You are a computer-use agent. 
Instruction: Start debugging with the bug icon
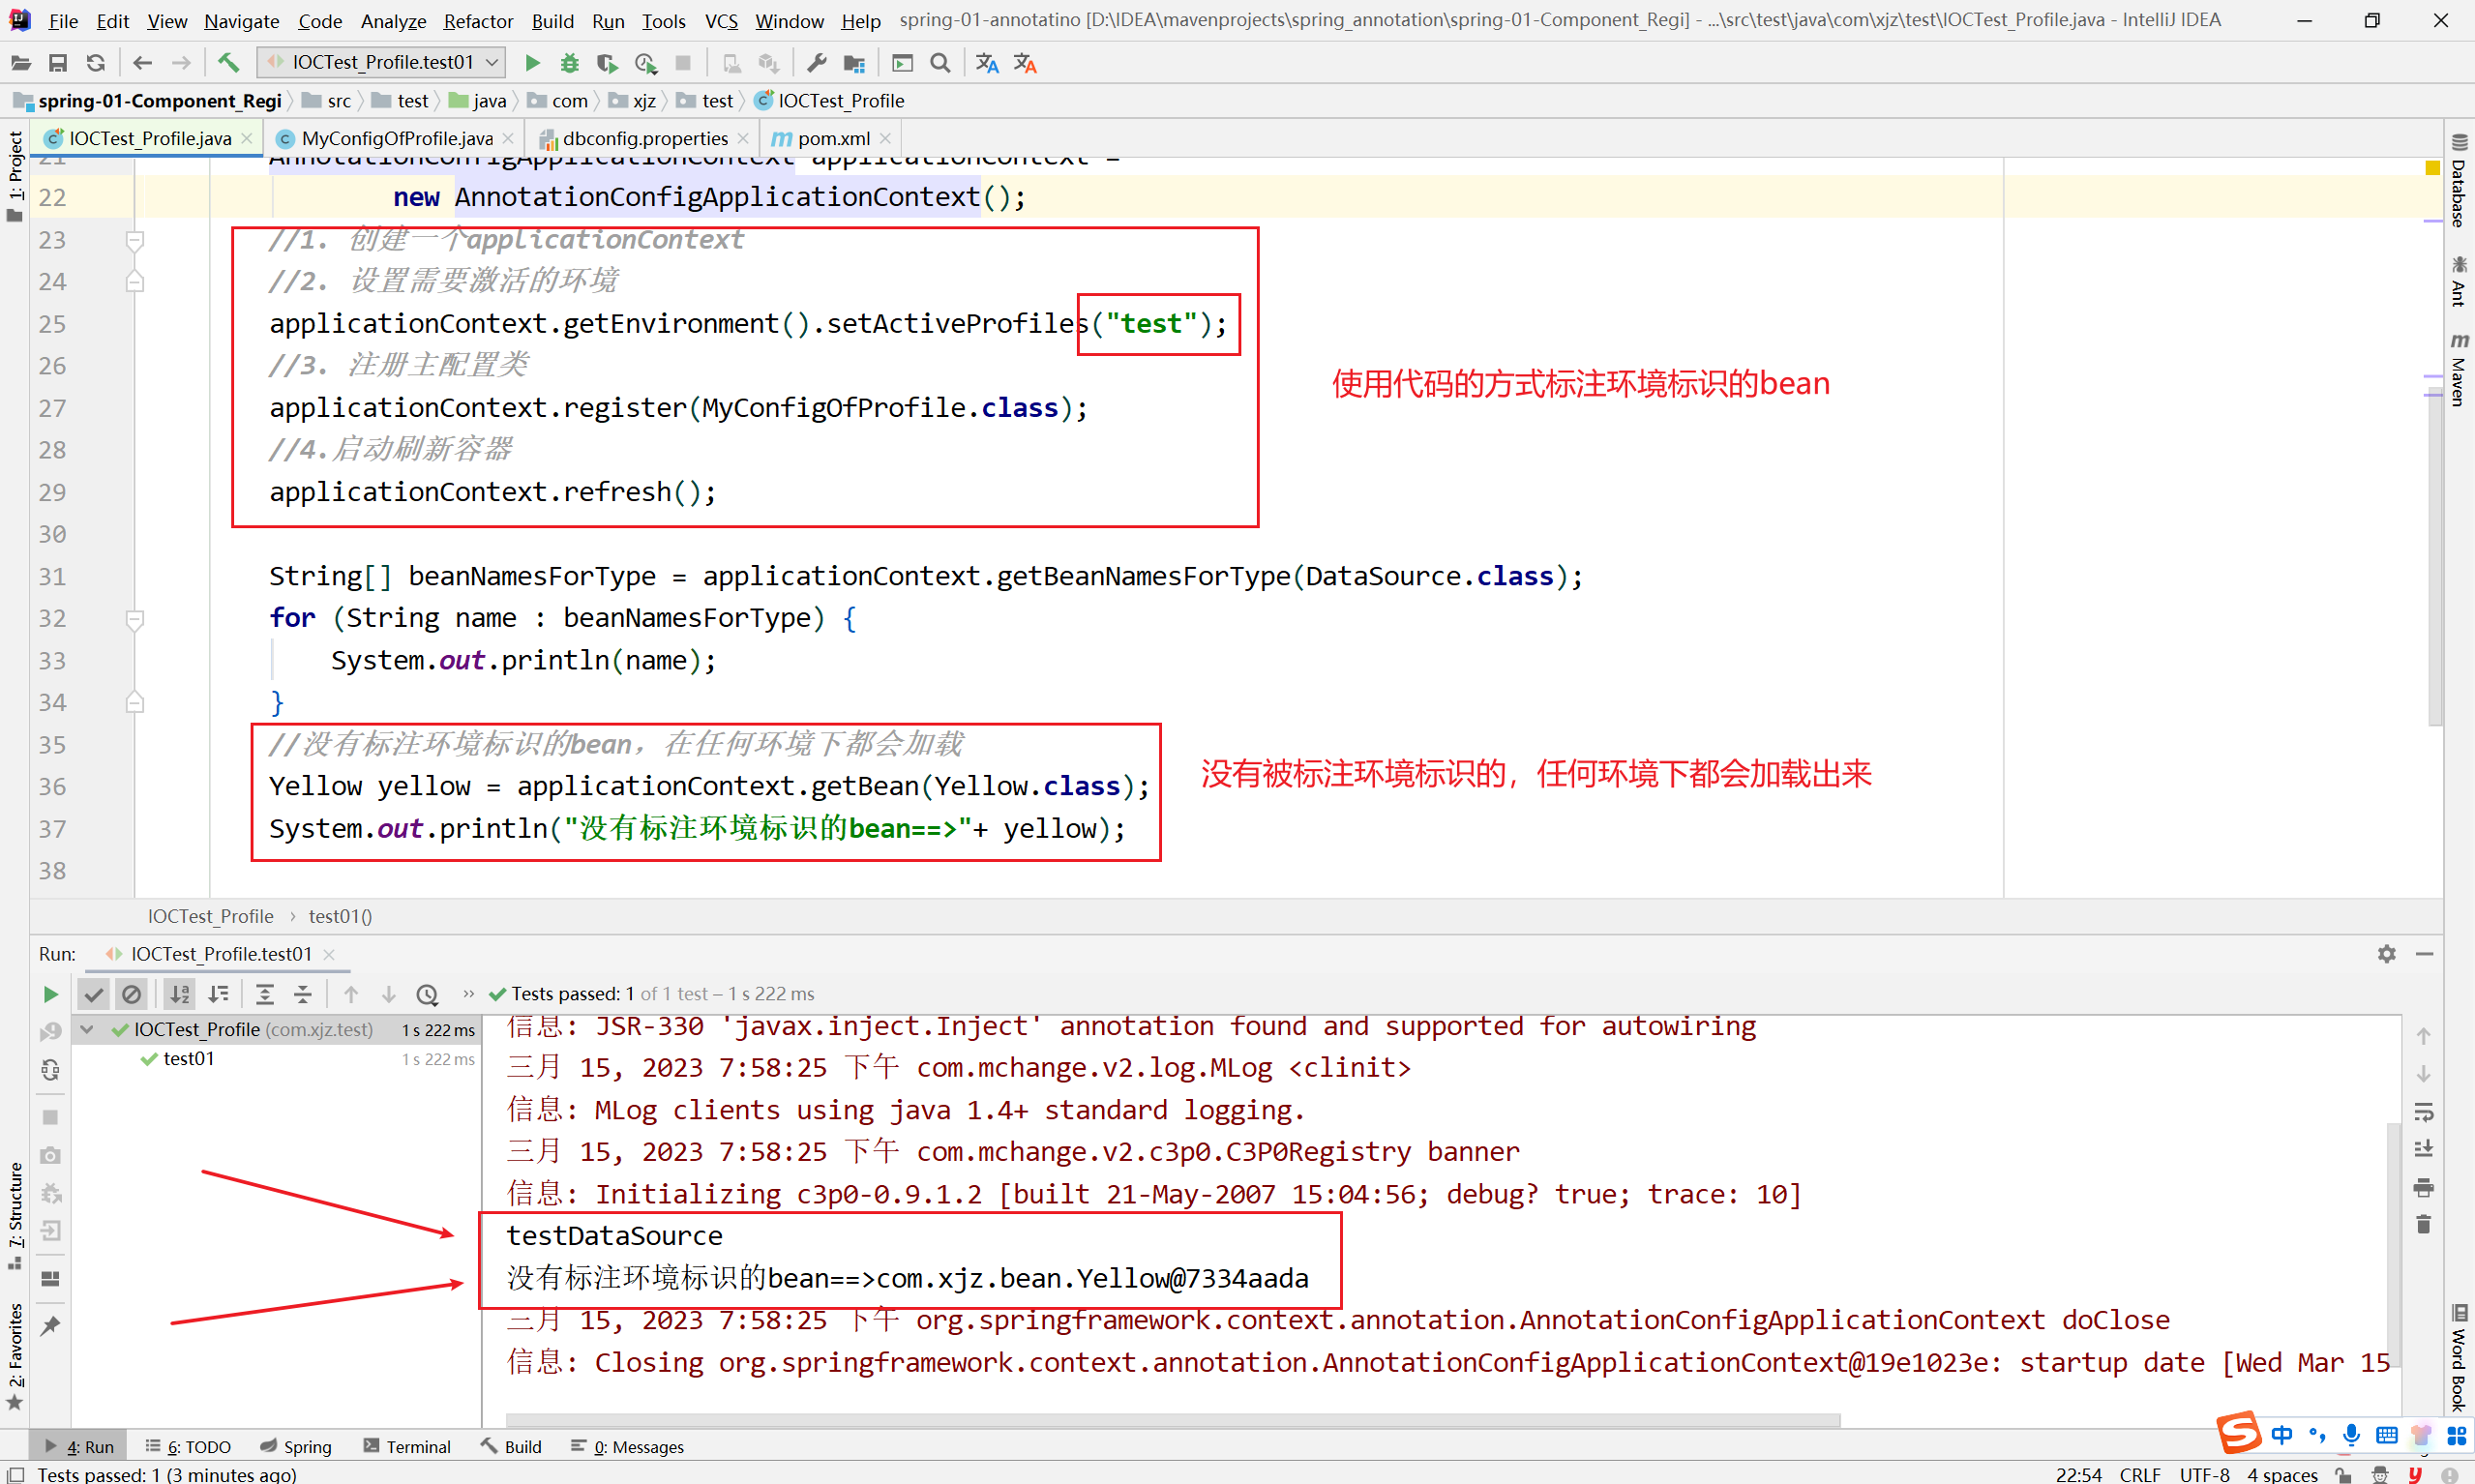569,63
